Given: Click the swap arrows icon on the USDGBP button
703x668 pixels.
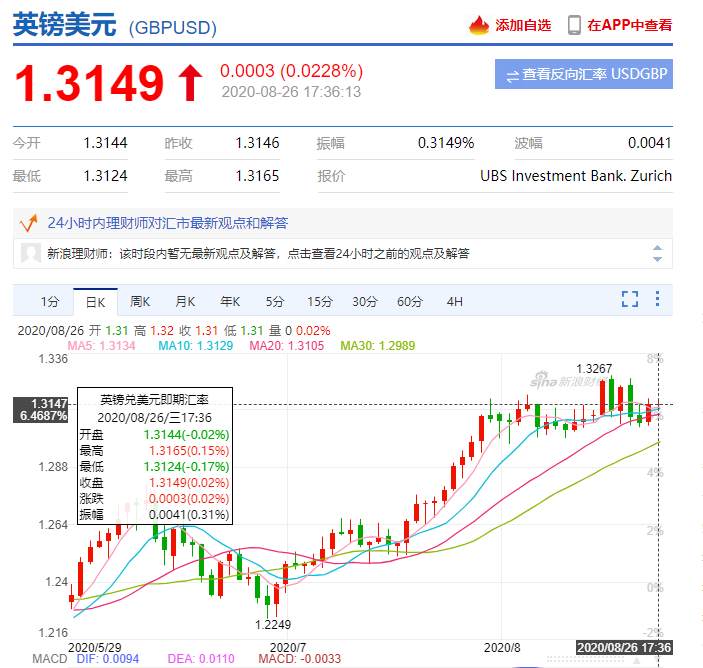Looking at the screenshot, I should [512, 75].
